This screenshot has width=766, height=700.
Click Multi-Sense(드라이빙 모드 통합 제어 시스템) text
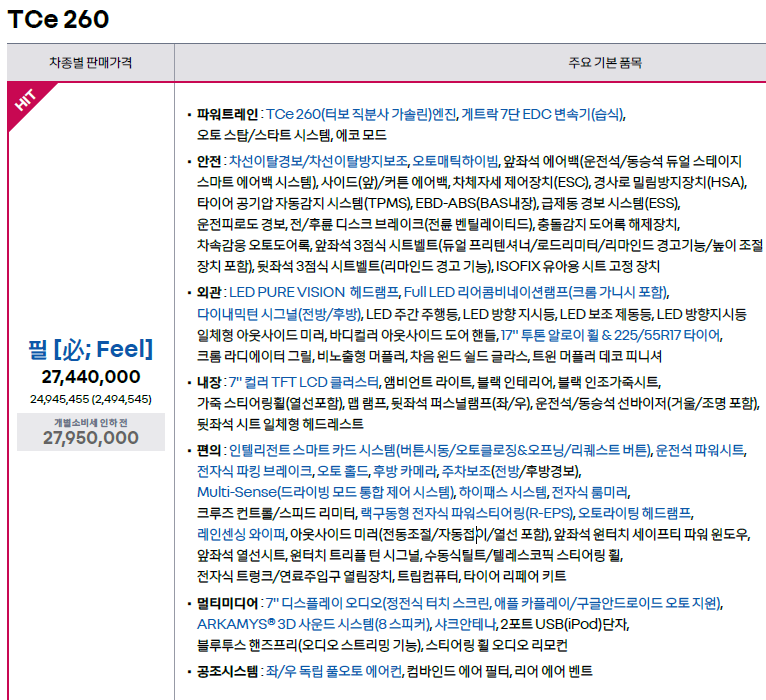pos(325,492)
